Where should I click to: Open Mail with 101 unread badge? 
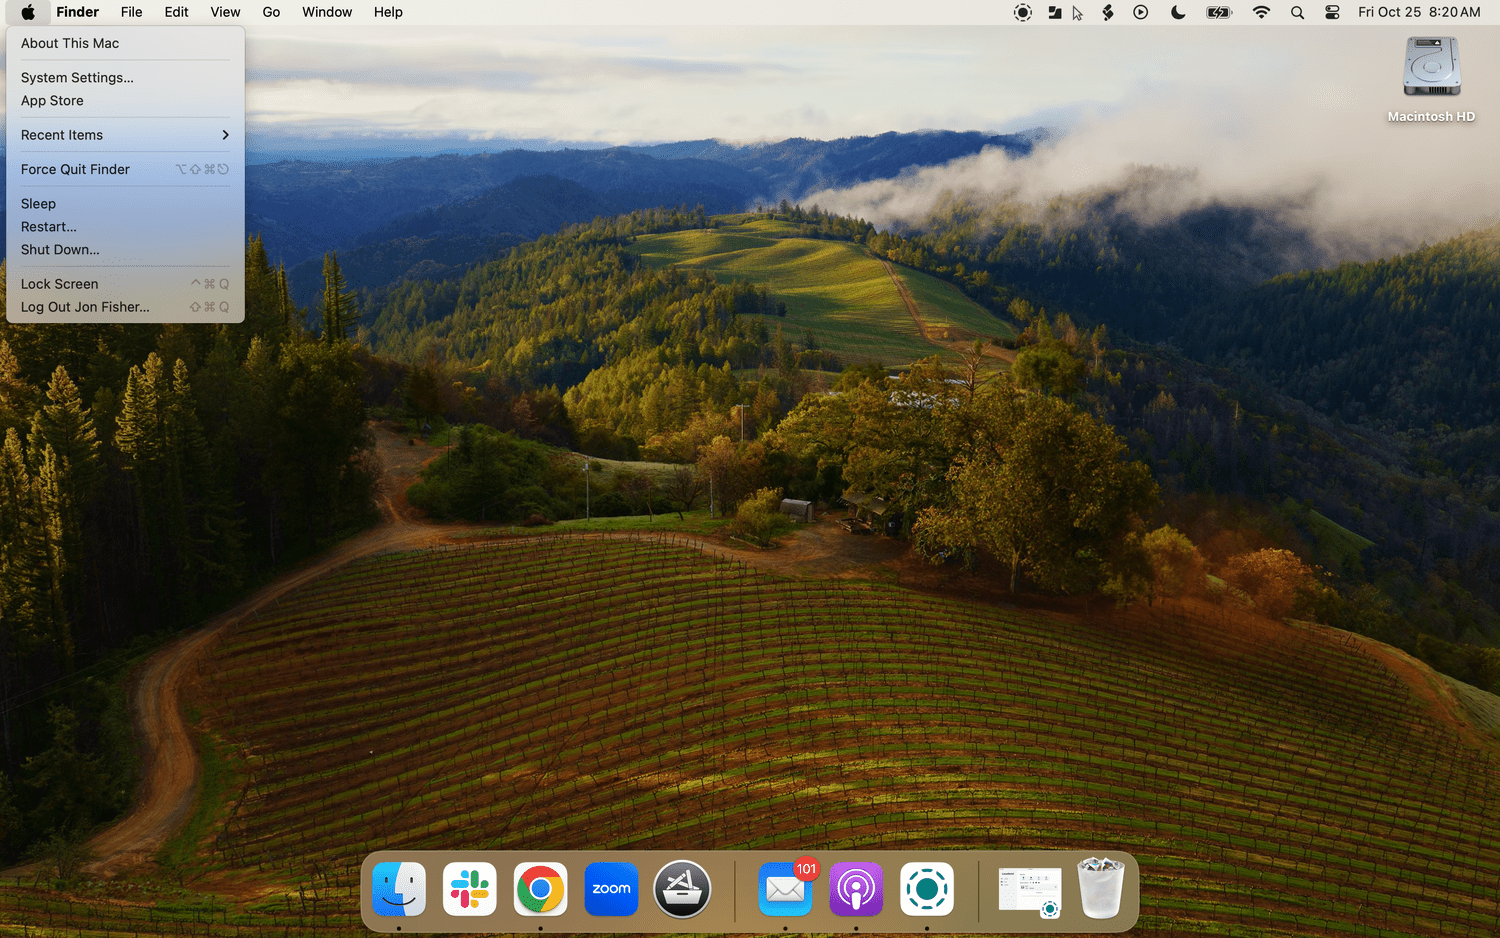785,889
